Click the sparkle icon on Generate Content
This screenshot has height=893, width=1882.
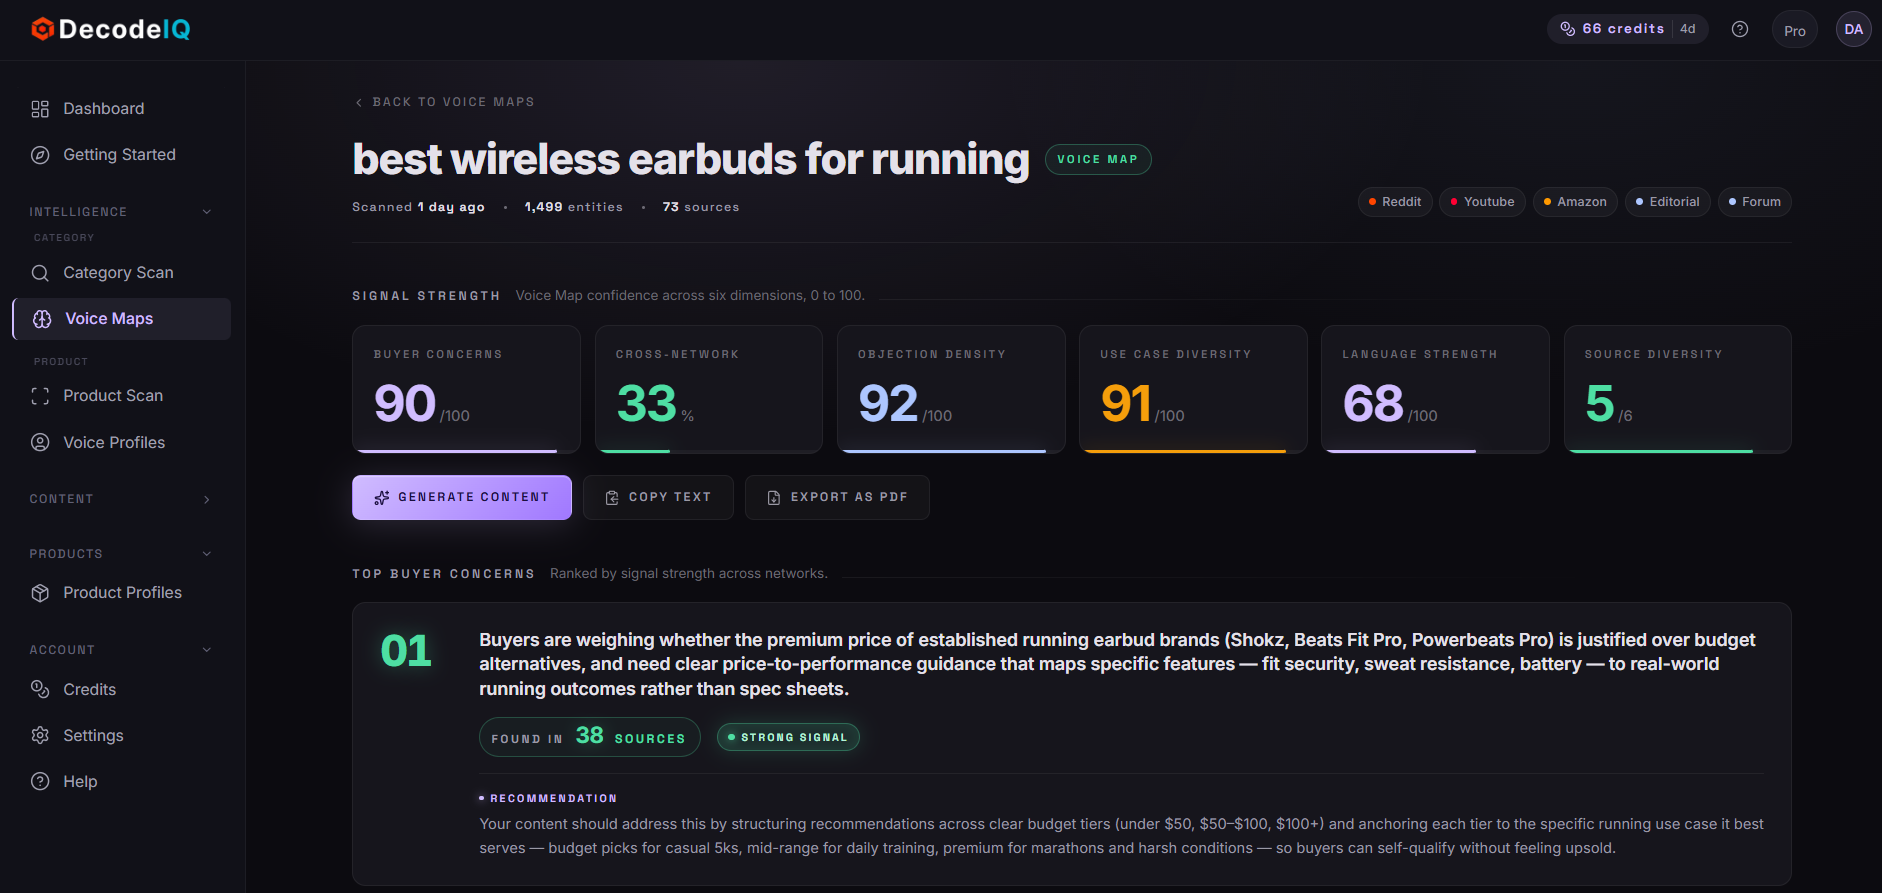click(382, 497)
